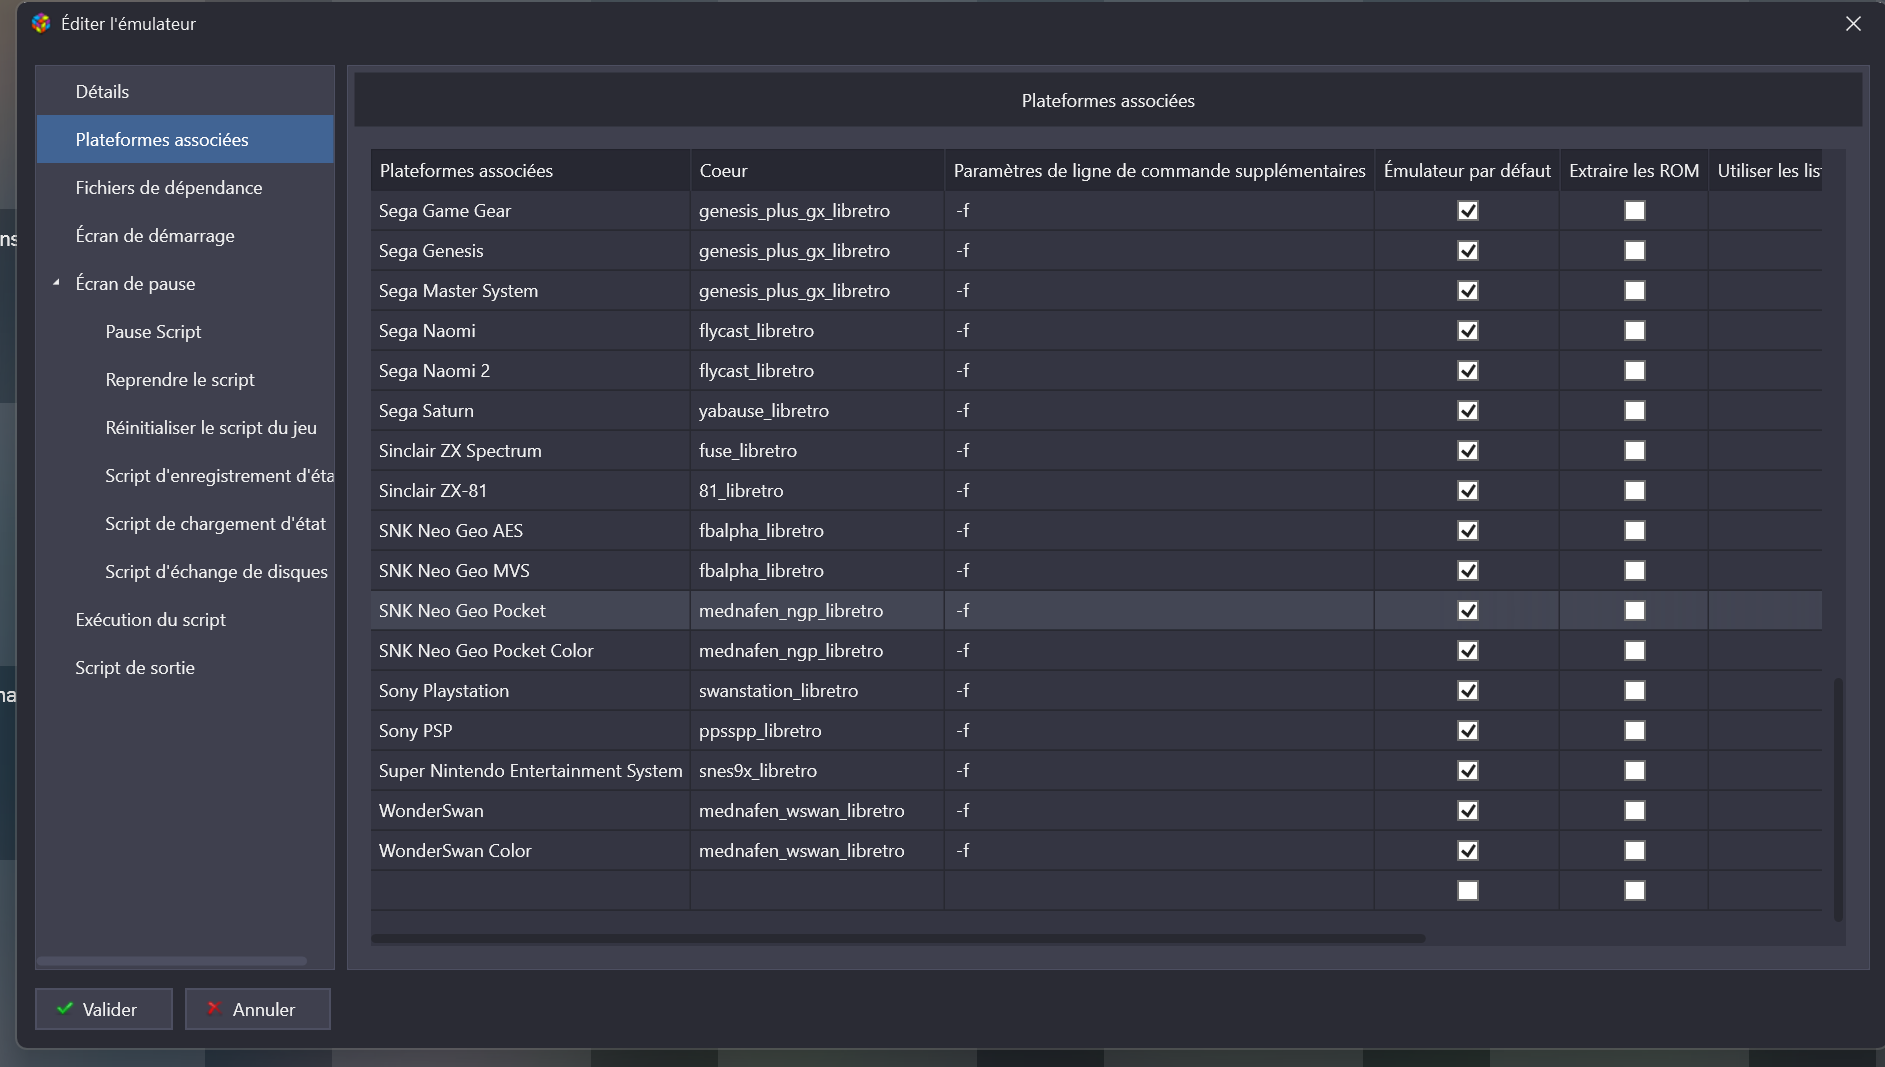Enable Extraire les ROM for Sega Genesis

click(x=1635, y=250)
